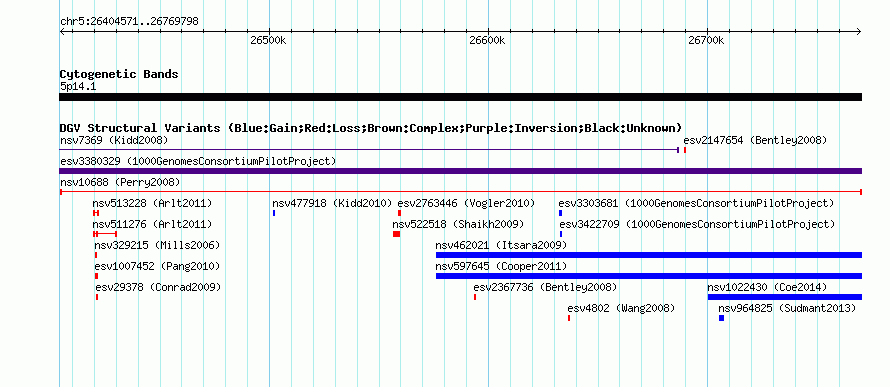Select nsv1022430 (Coe2014) label
The height and width of the screenshot is (387, 890).
tap(767, 288)
